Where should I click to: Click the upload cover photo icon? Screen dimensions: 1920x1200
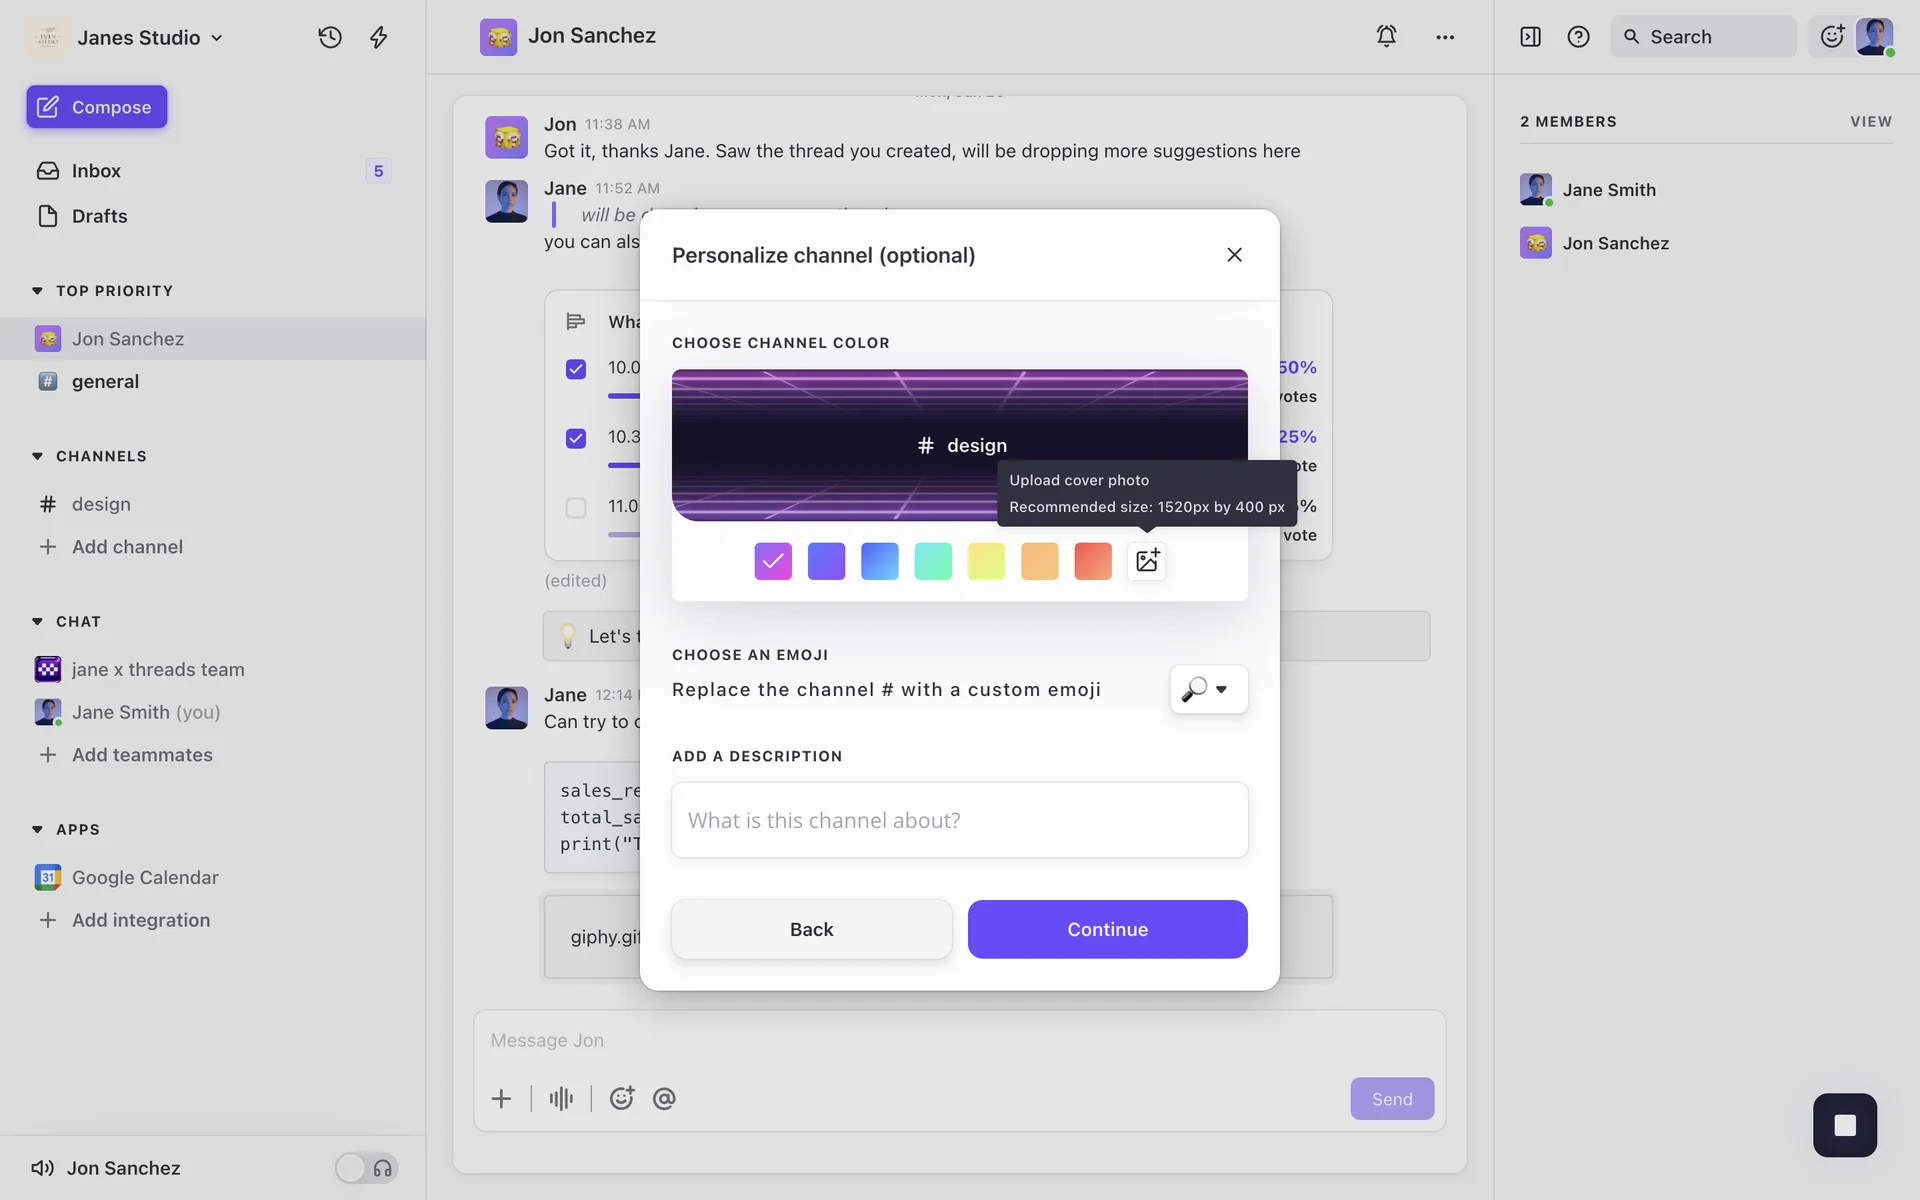[x=1146, y=561]
